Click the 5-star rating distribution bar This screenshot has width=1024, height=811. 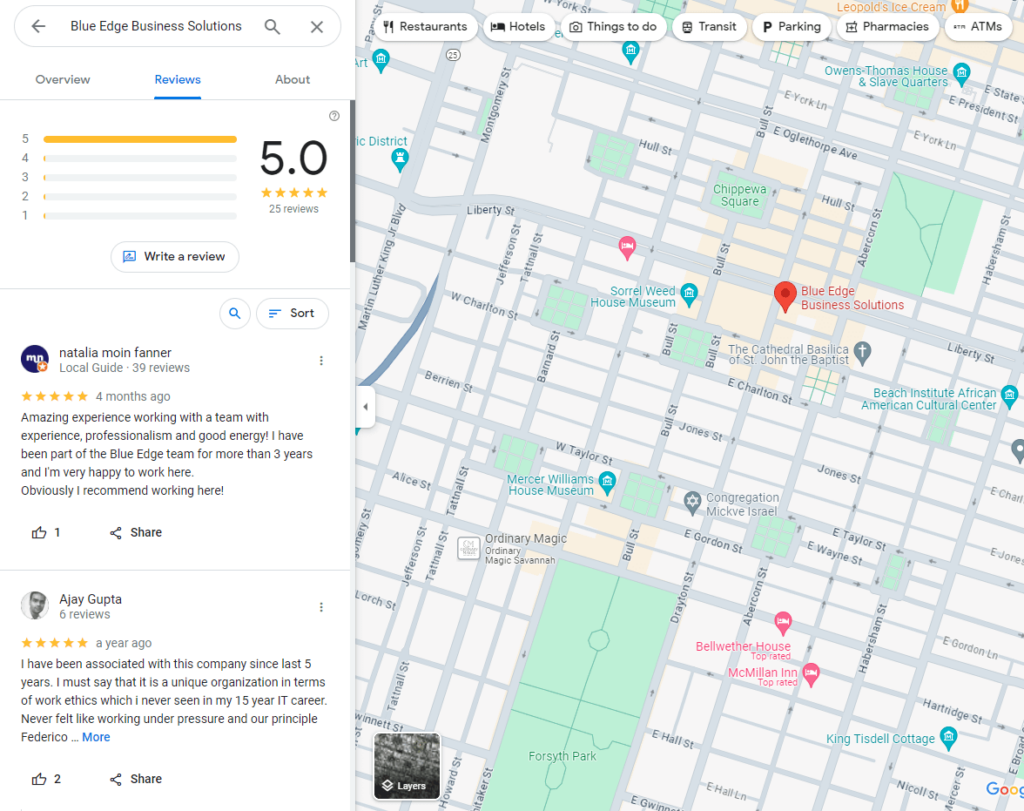pos(140,139)
